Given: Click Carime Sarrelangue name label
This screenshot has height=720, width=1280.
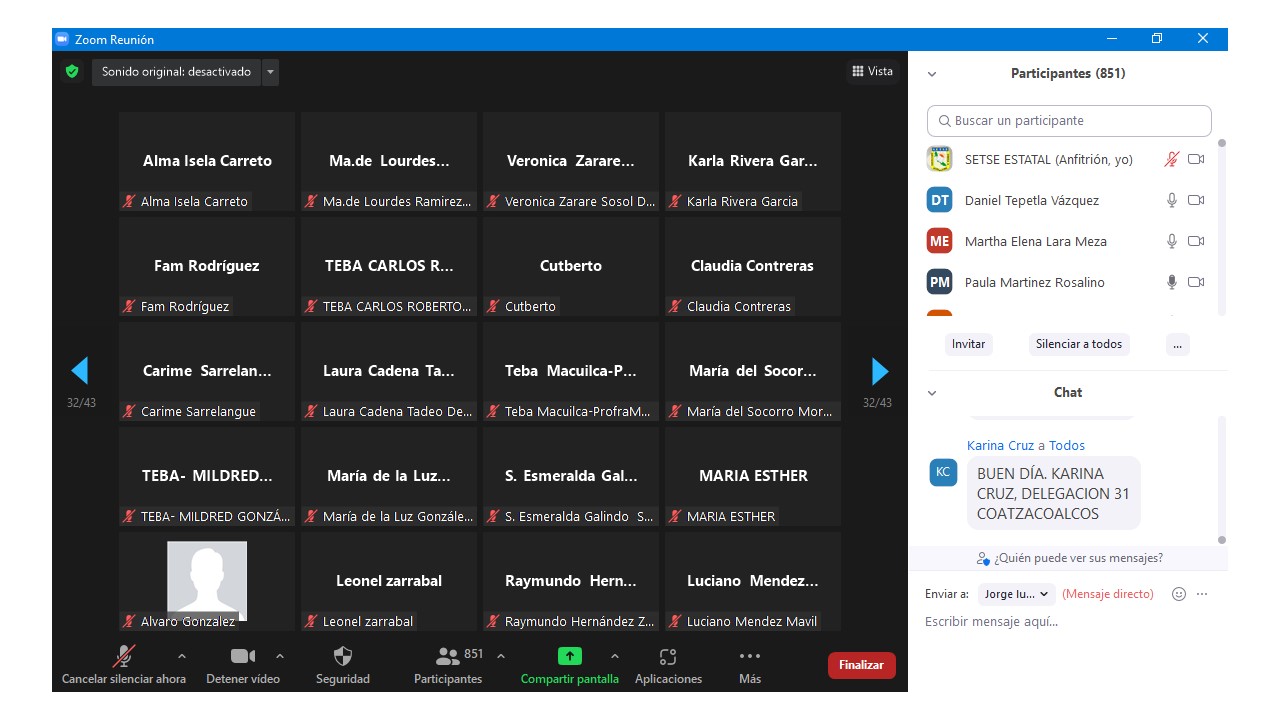Looking at the screenshot, I should coord(198,412).
